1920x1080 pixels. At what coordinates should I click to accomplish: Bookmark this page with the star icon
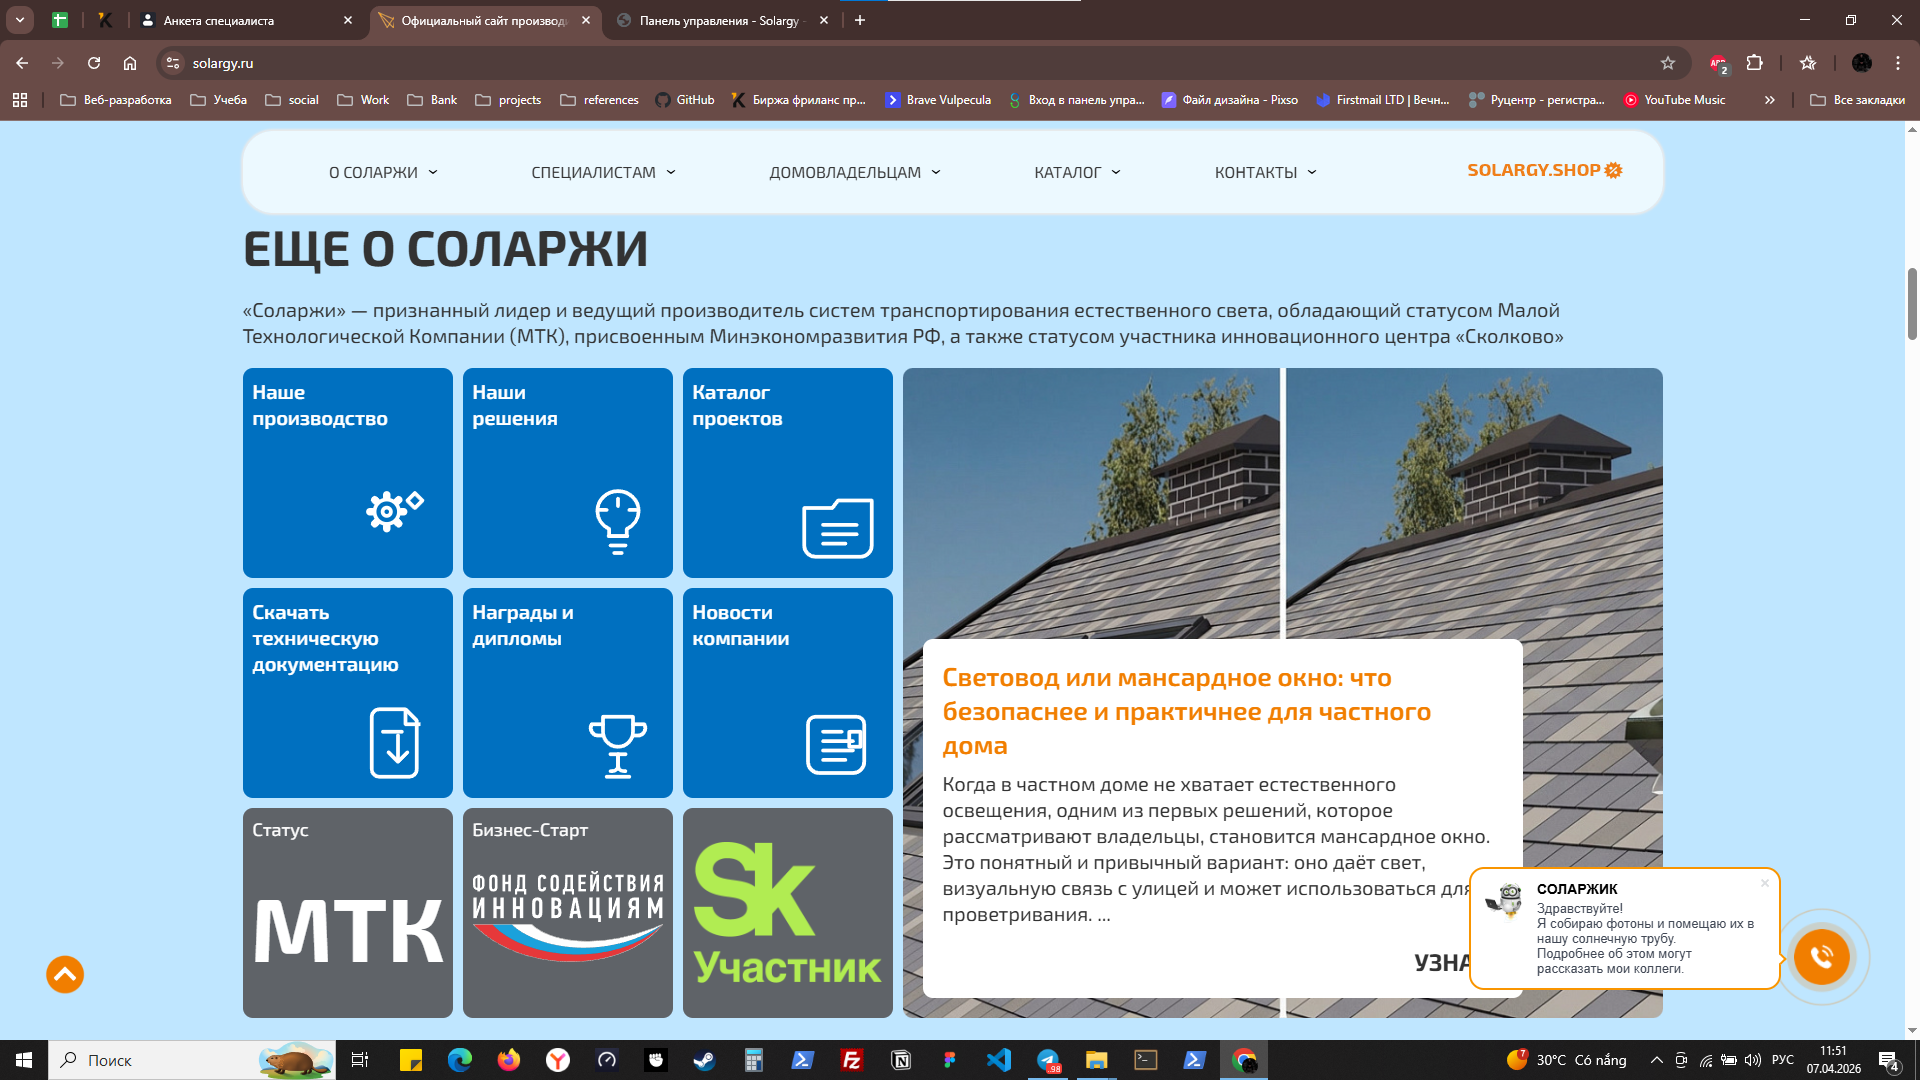point(1668,63)
